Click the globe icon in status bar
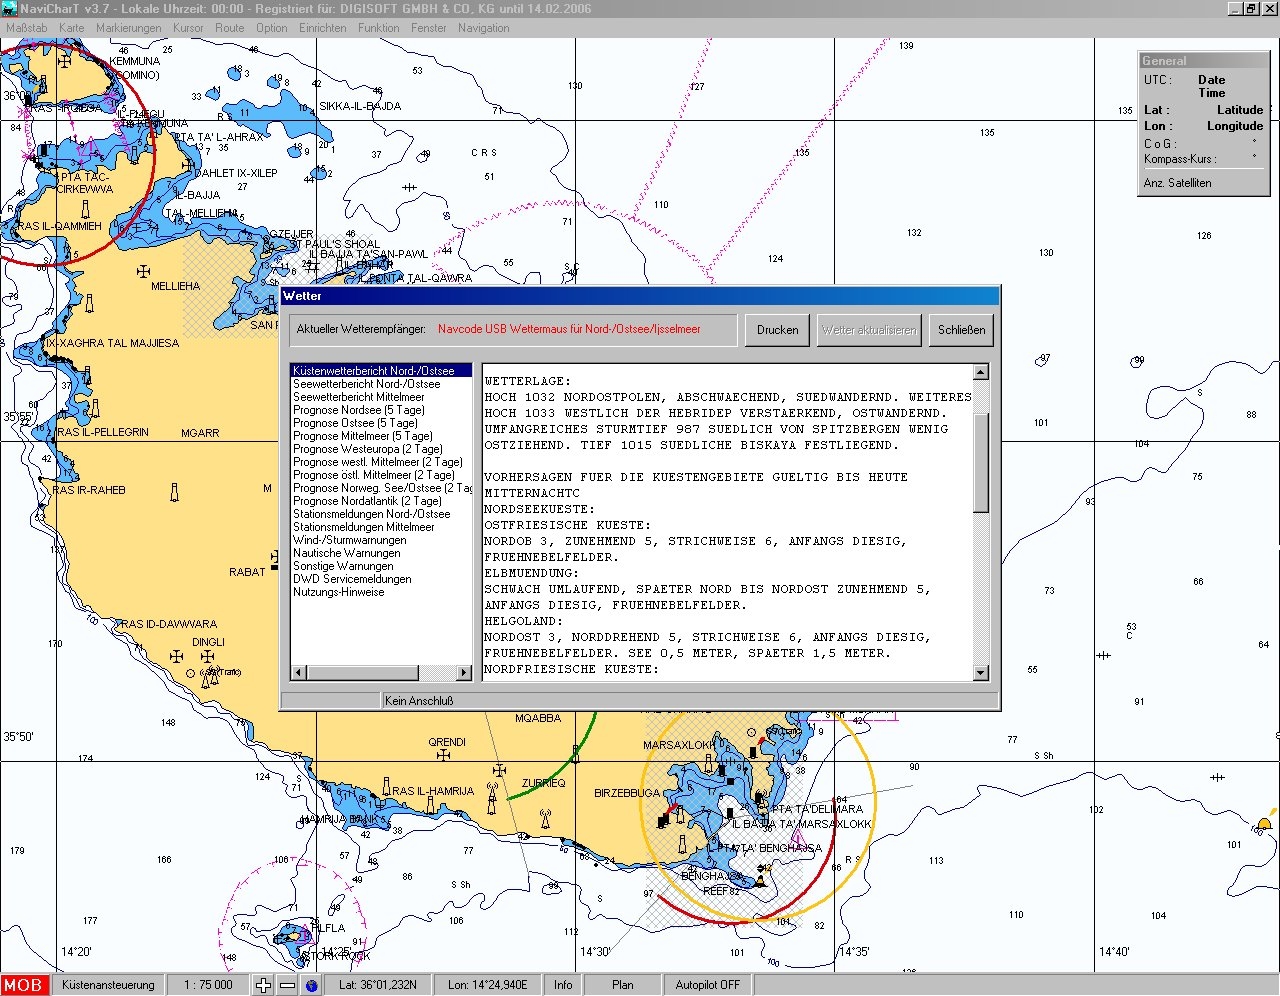Viewport: 1280px width, 996px height. [312, 985]
